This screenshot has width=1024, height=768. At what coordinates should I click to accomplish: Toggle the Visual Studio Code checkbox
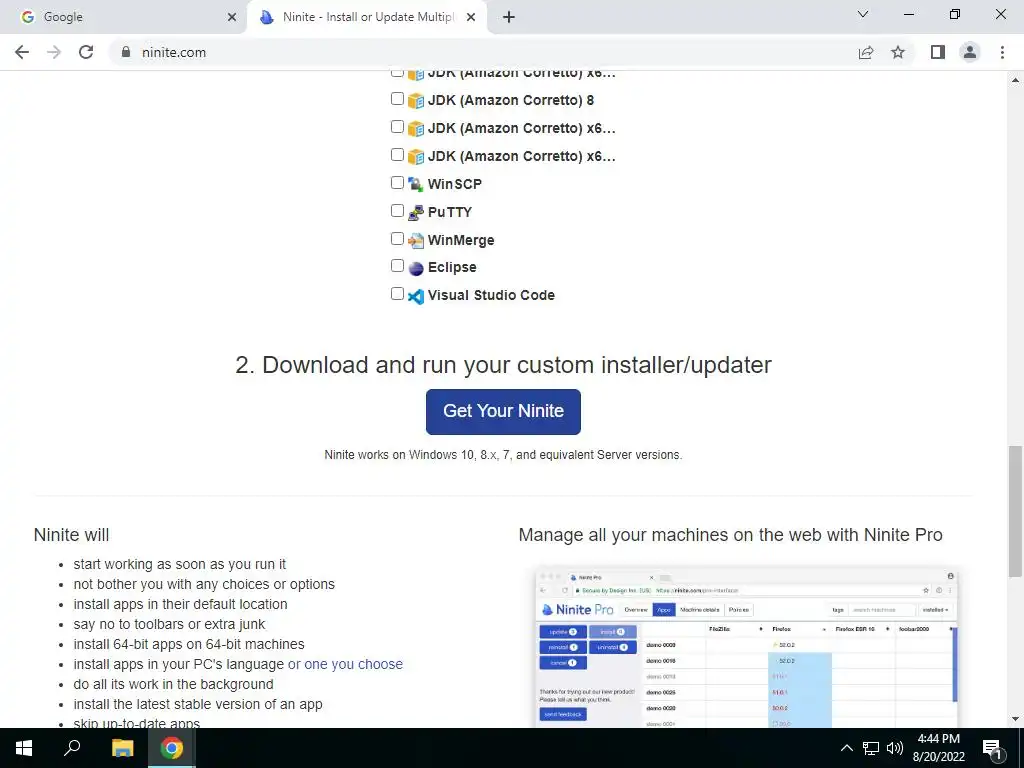click(x=397, y=293)
